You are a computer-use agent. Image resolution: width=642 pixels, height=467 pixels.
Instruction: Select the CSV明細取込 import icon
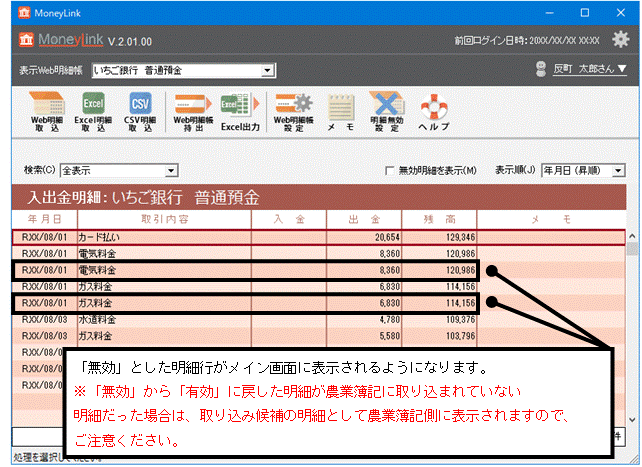[140, 111]
